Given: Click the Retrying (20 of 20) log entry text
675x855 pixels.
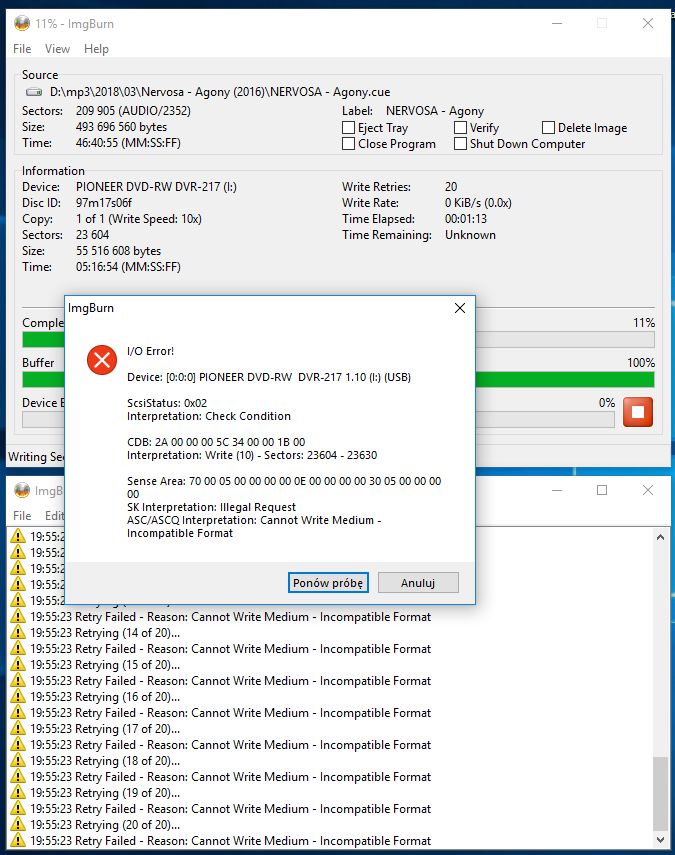Looking at the screenshot, I should tap(105, 824).
